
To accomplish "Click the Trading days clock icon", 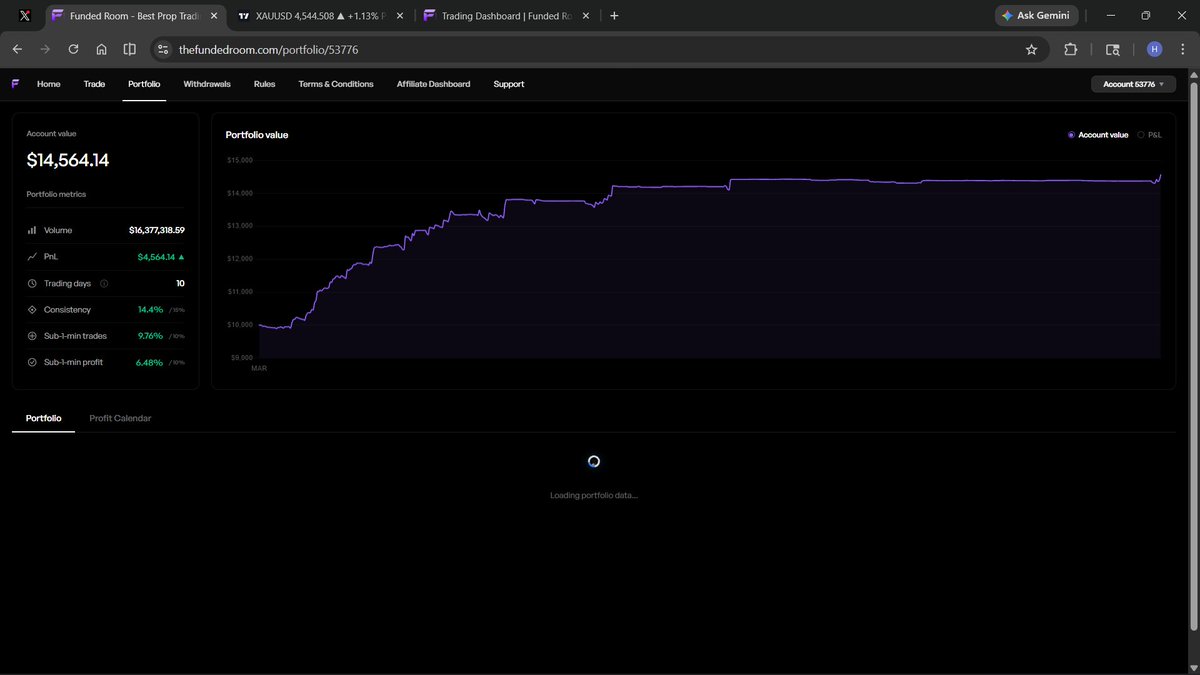I will pos(32,283).
